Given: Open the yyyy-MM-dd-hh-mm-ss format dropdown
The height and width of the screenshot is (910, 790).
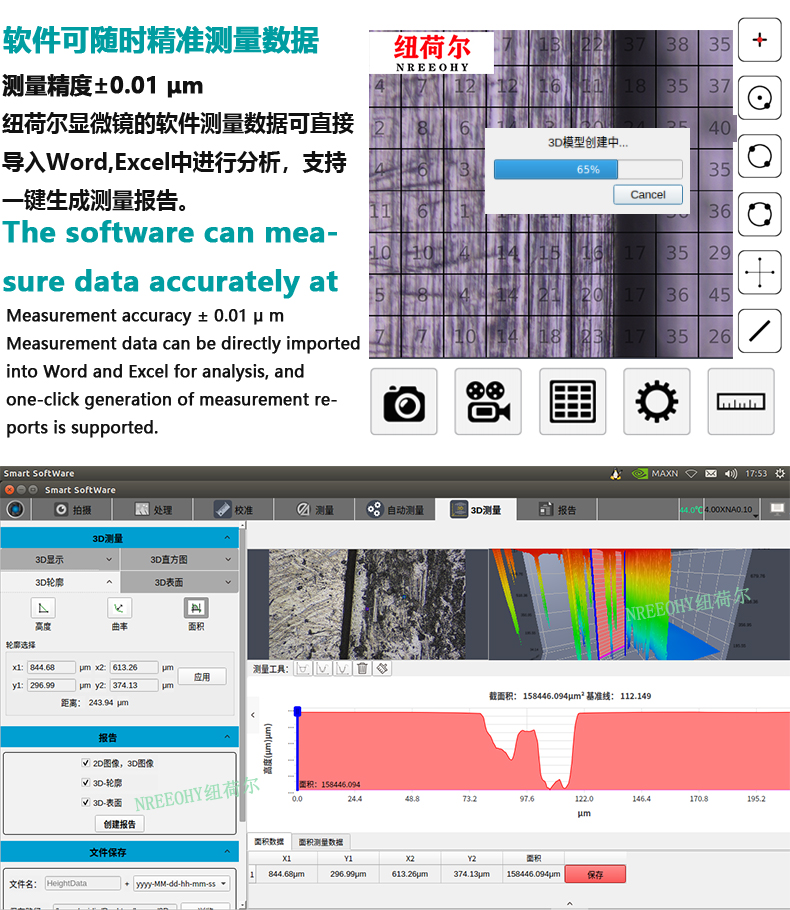Looking at the screenshot, I should pos(182,883).
